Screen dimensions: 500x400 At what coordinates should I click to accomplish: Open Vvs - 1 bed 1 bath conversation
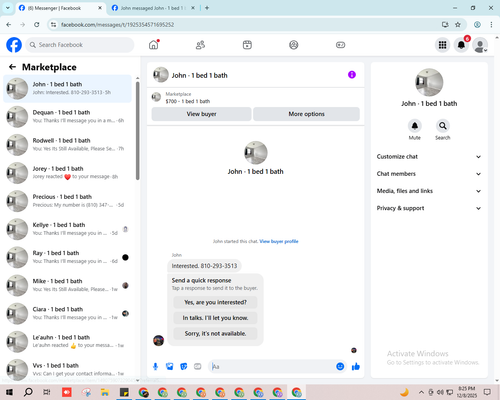(x=67, y=369)
